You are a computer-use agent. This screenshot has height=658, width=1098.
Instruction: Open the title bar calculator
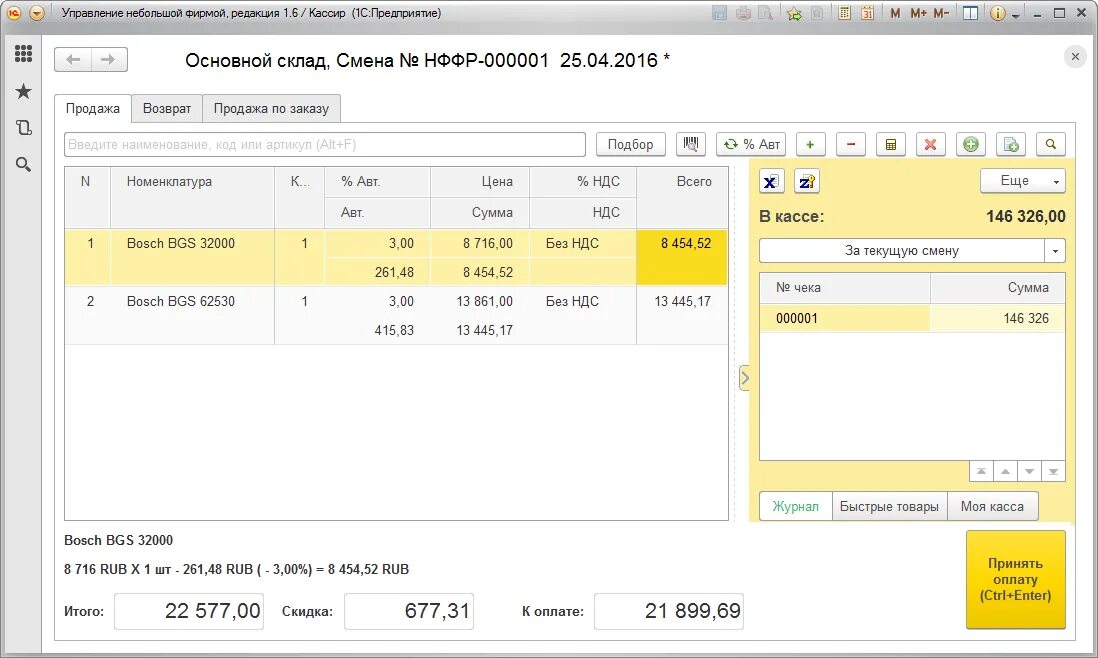pyautogui.click(x=845, y=13)
